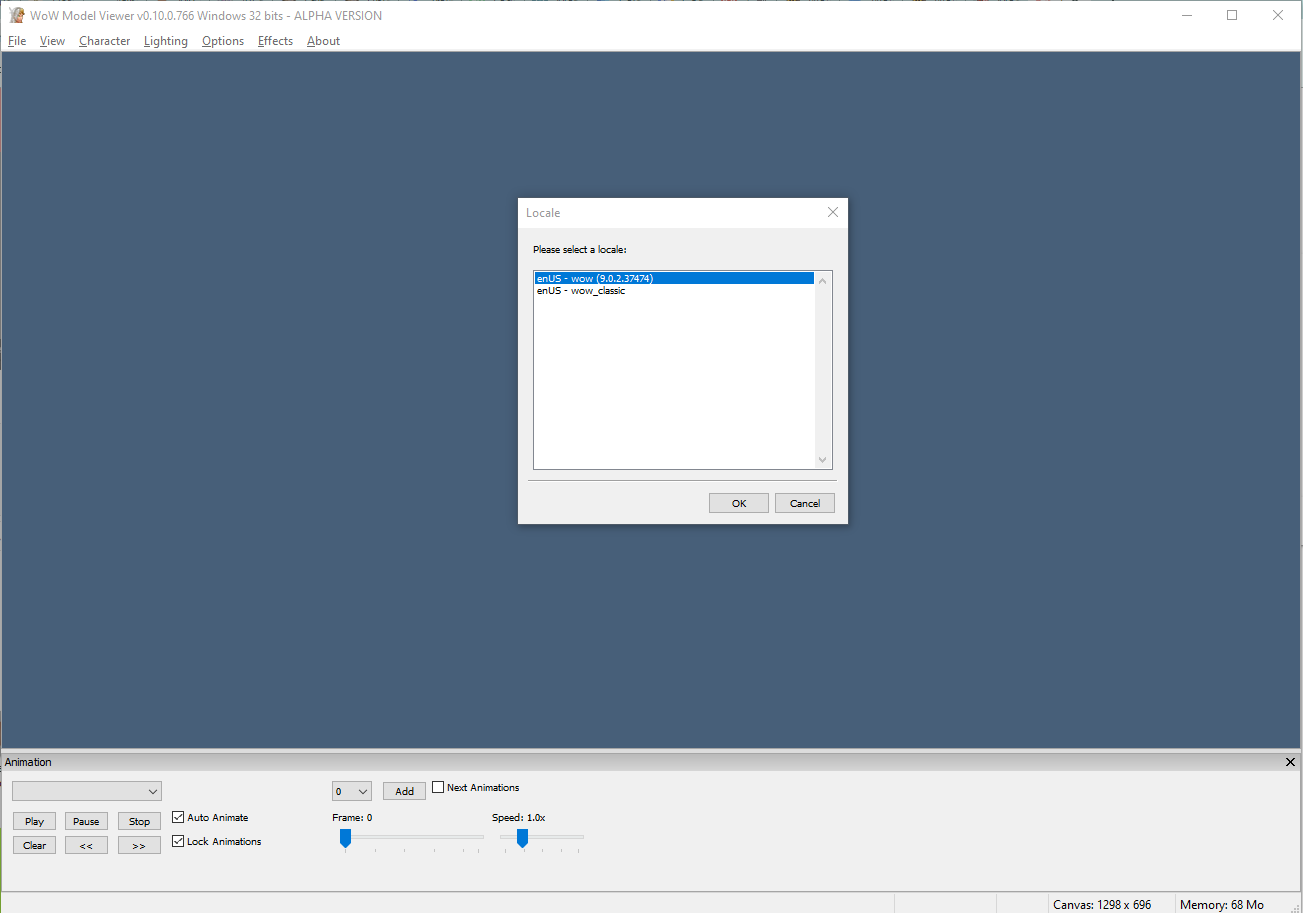The height and width of the screenshot is (913, 1303).
Task: Enable the Next Animations checkbox
Action: coord(438,787)
